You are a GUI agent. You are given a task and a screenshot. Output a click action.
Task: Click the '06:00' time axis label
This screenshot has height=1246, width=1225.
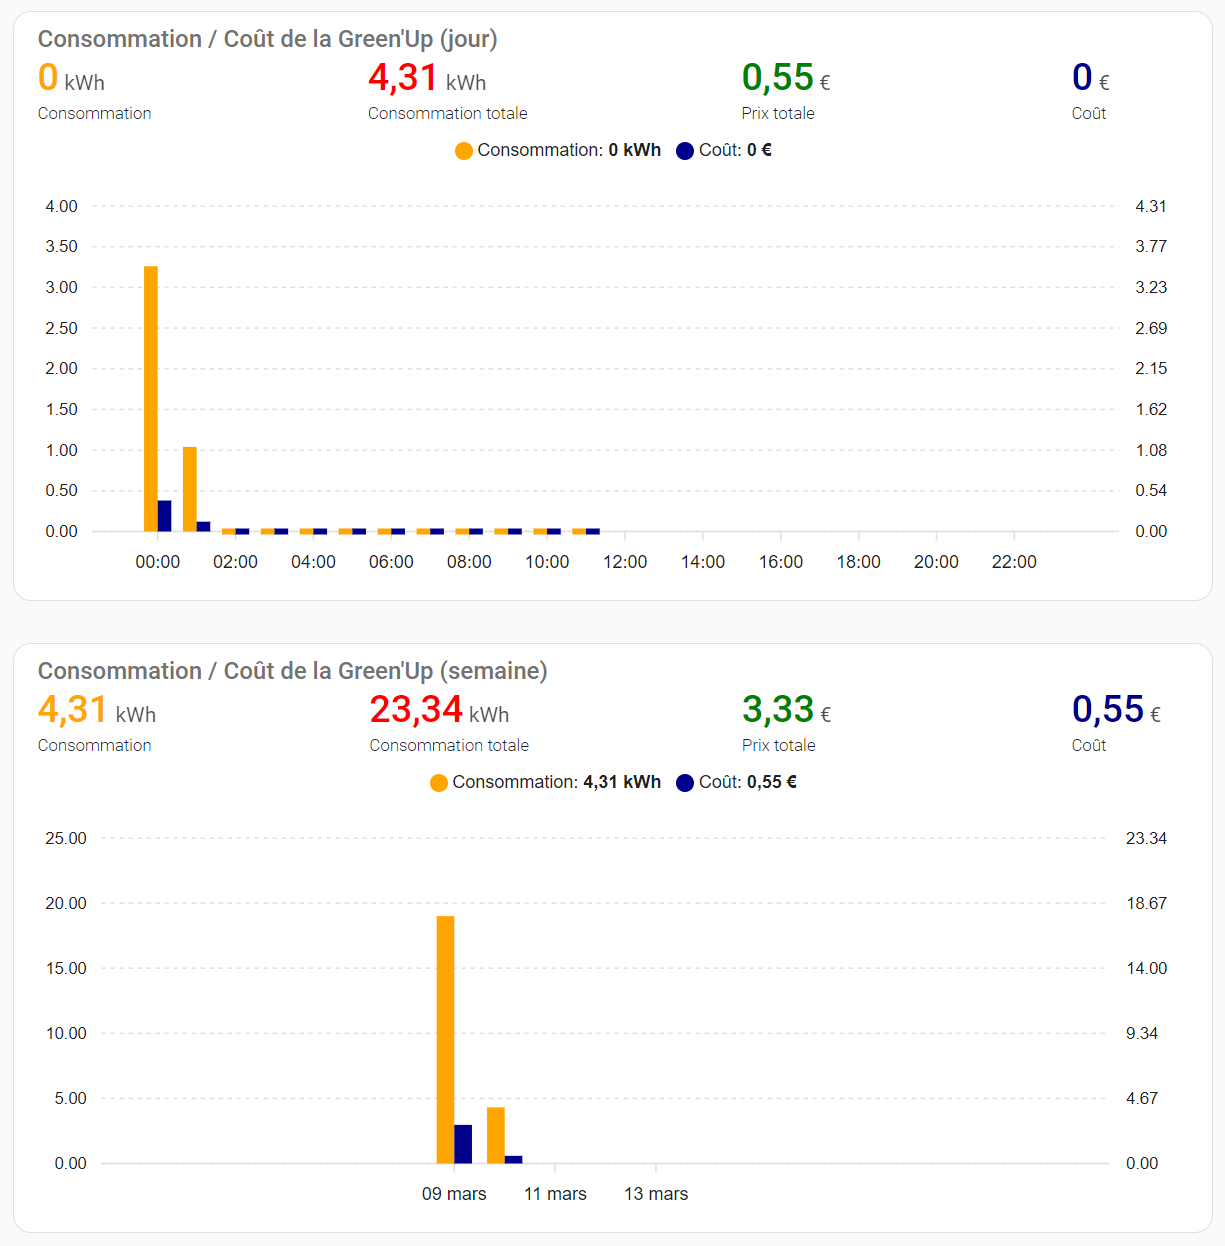click(x=391, y=562)
